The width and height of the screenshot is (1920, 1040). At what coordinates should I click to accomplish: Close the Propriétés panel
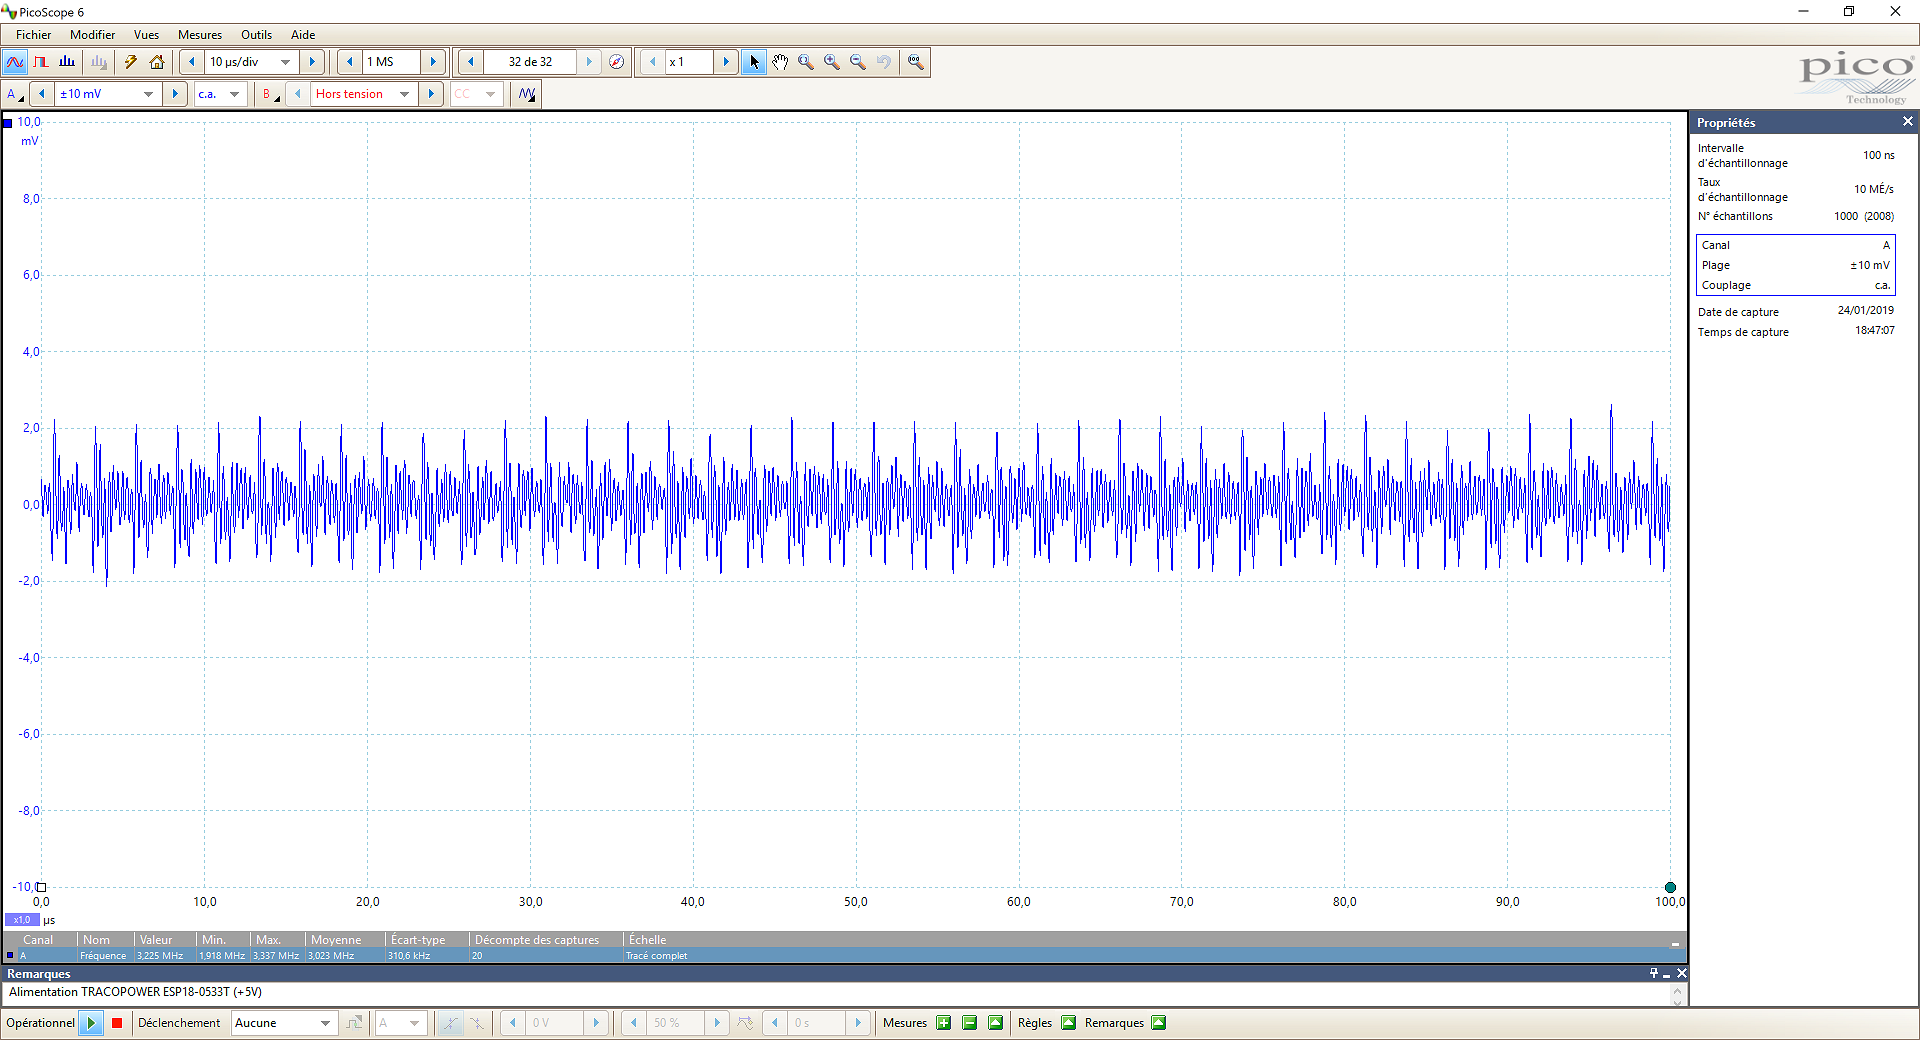[1907, 122]
